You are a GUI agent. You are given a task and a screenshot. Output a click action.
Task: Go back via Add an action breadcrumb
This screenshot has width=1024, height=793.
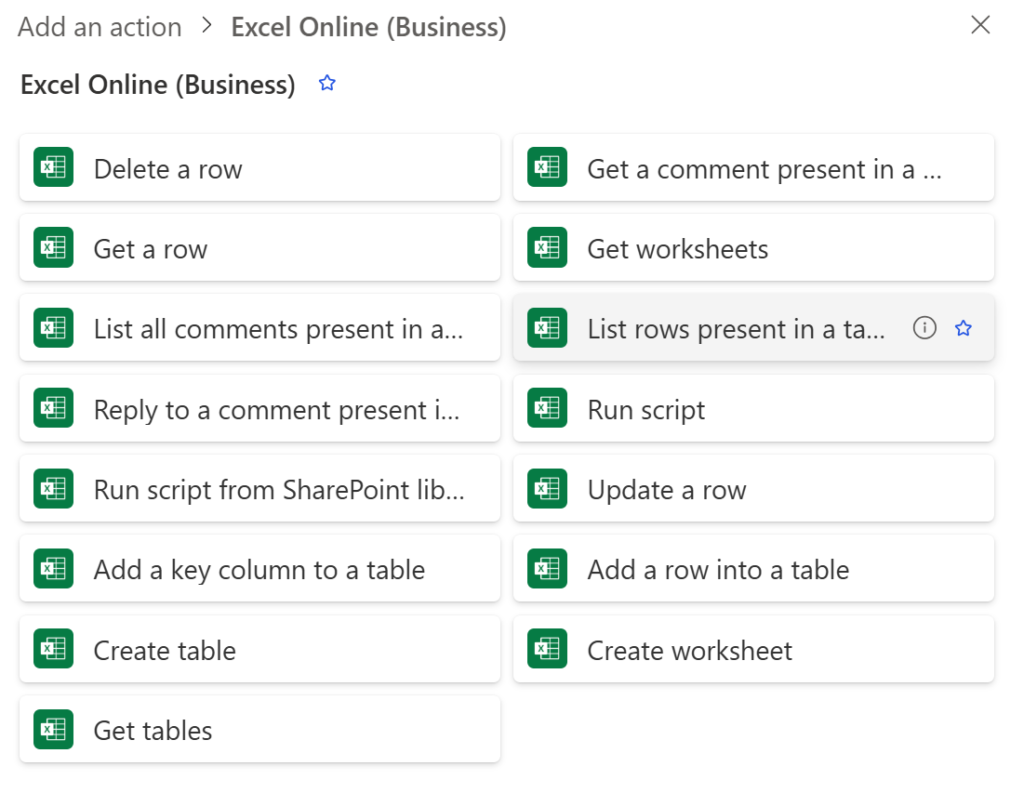coord(100,27)
